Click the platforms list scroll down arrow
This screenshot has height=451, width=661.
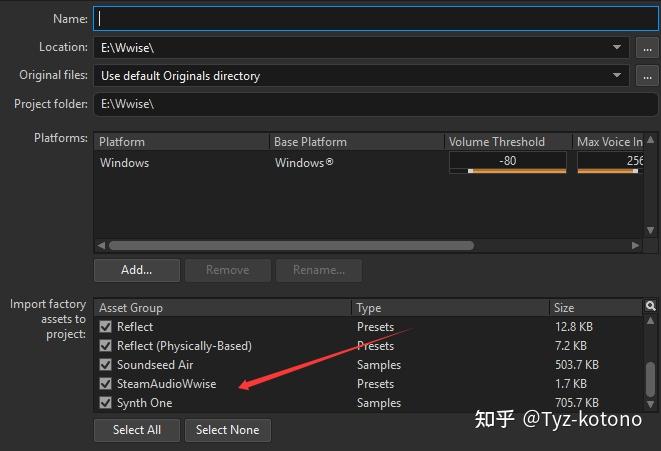point(650,230)
